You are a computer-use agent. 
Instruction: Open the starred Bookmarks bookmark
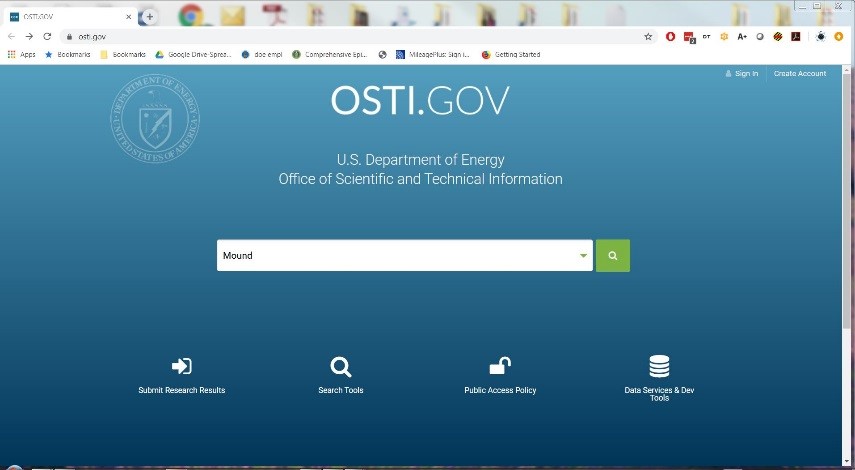[x=68, y=55]
